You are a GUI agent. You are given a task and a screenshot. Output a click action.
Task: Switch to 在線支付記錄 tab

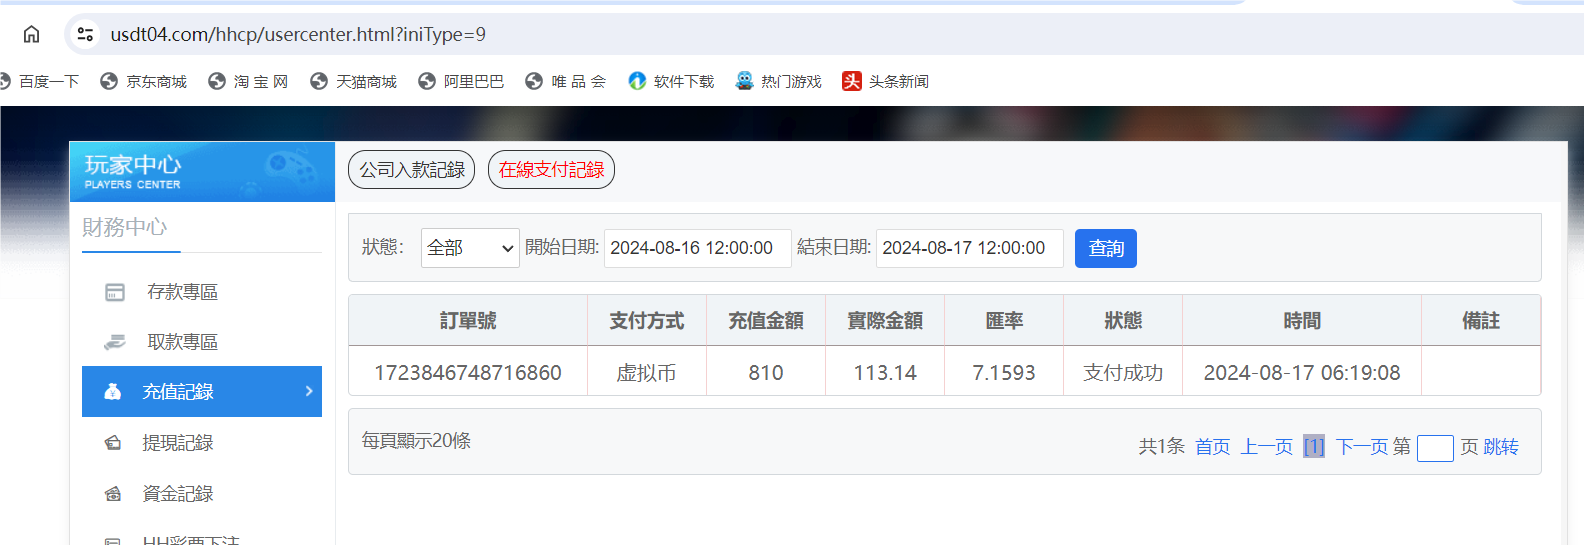[551, 170]
